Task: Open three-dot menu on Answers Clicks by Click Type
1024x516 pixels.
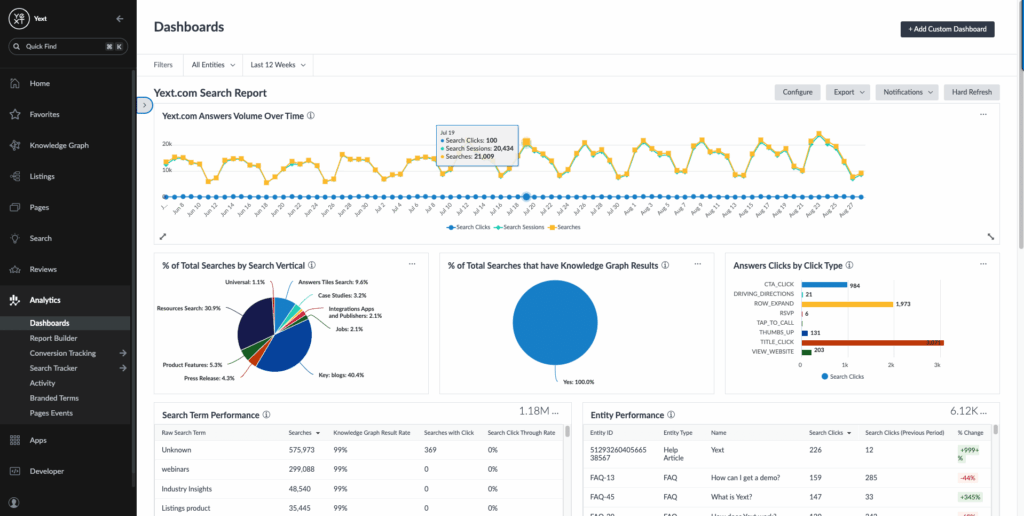Action: tap(983, 264)
